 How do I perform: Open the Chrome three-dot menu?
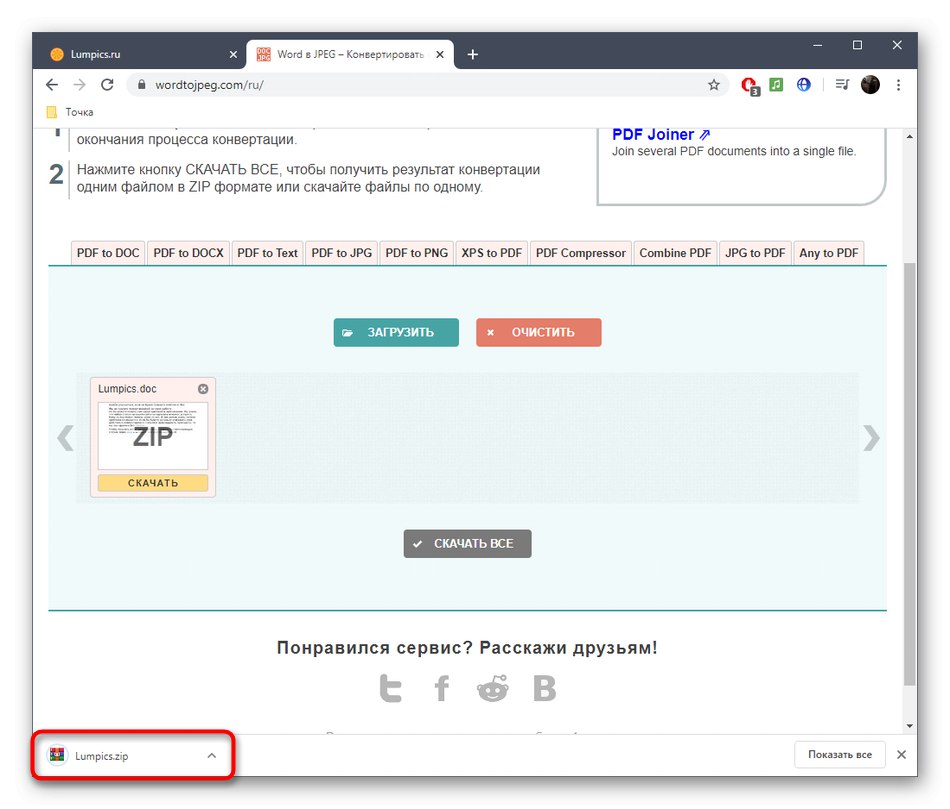(x=898, y=85)
